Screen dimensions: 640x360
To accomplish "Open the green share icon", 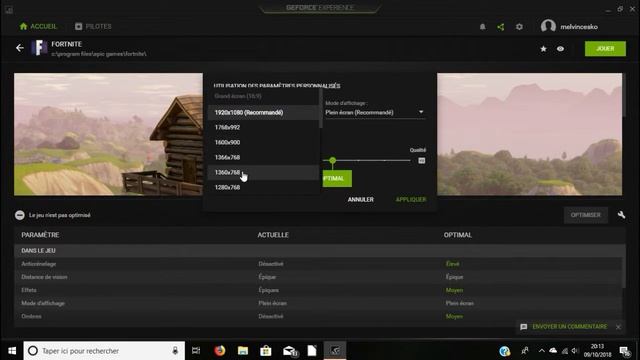I will [x=501, y=27].
